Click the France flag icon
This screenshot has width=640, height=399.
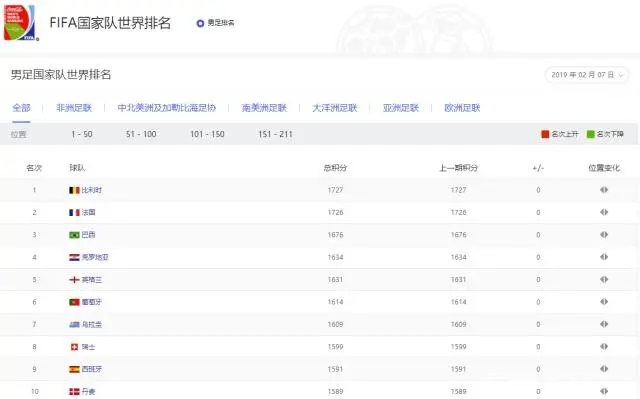74,213
